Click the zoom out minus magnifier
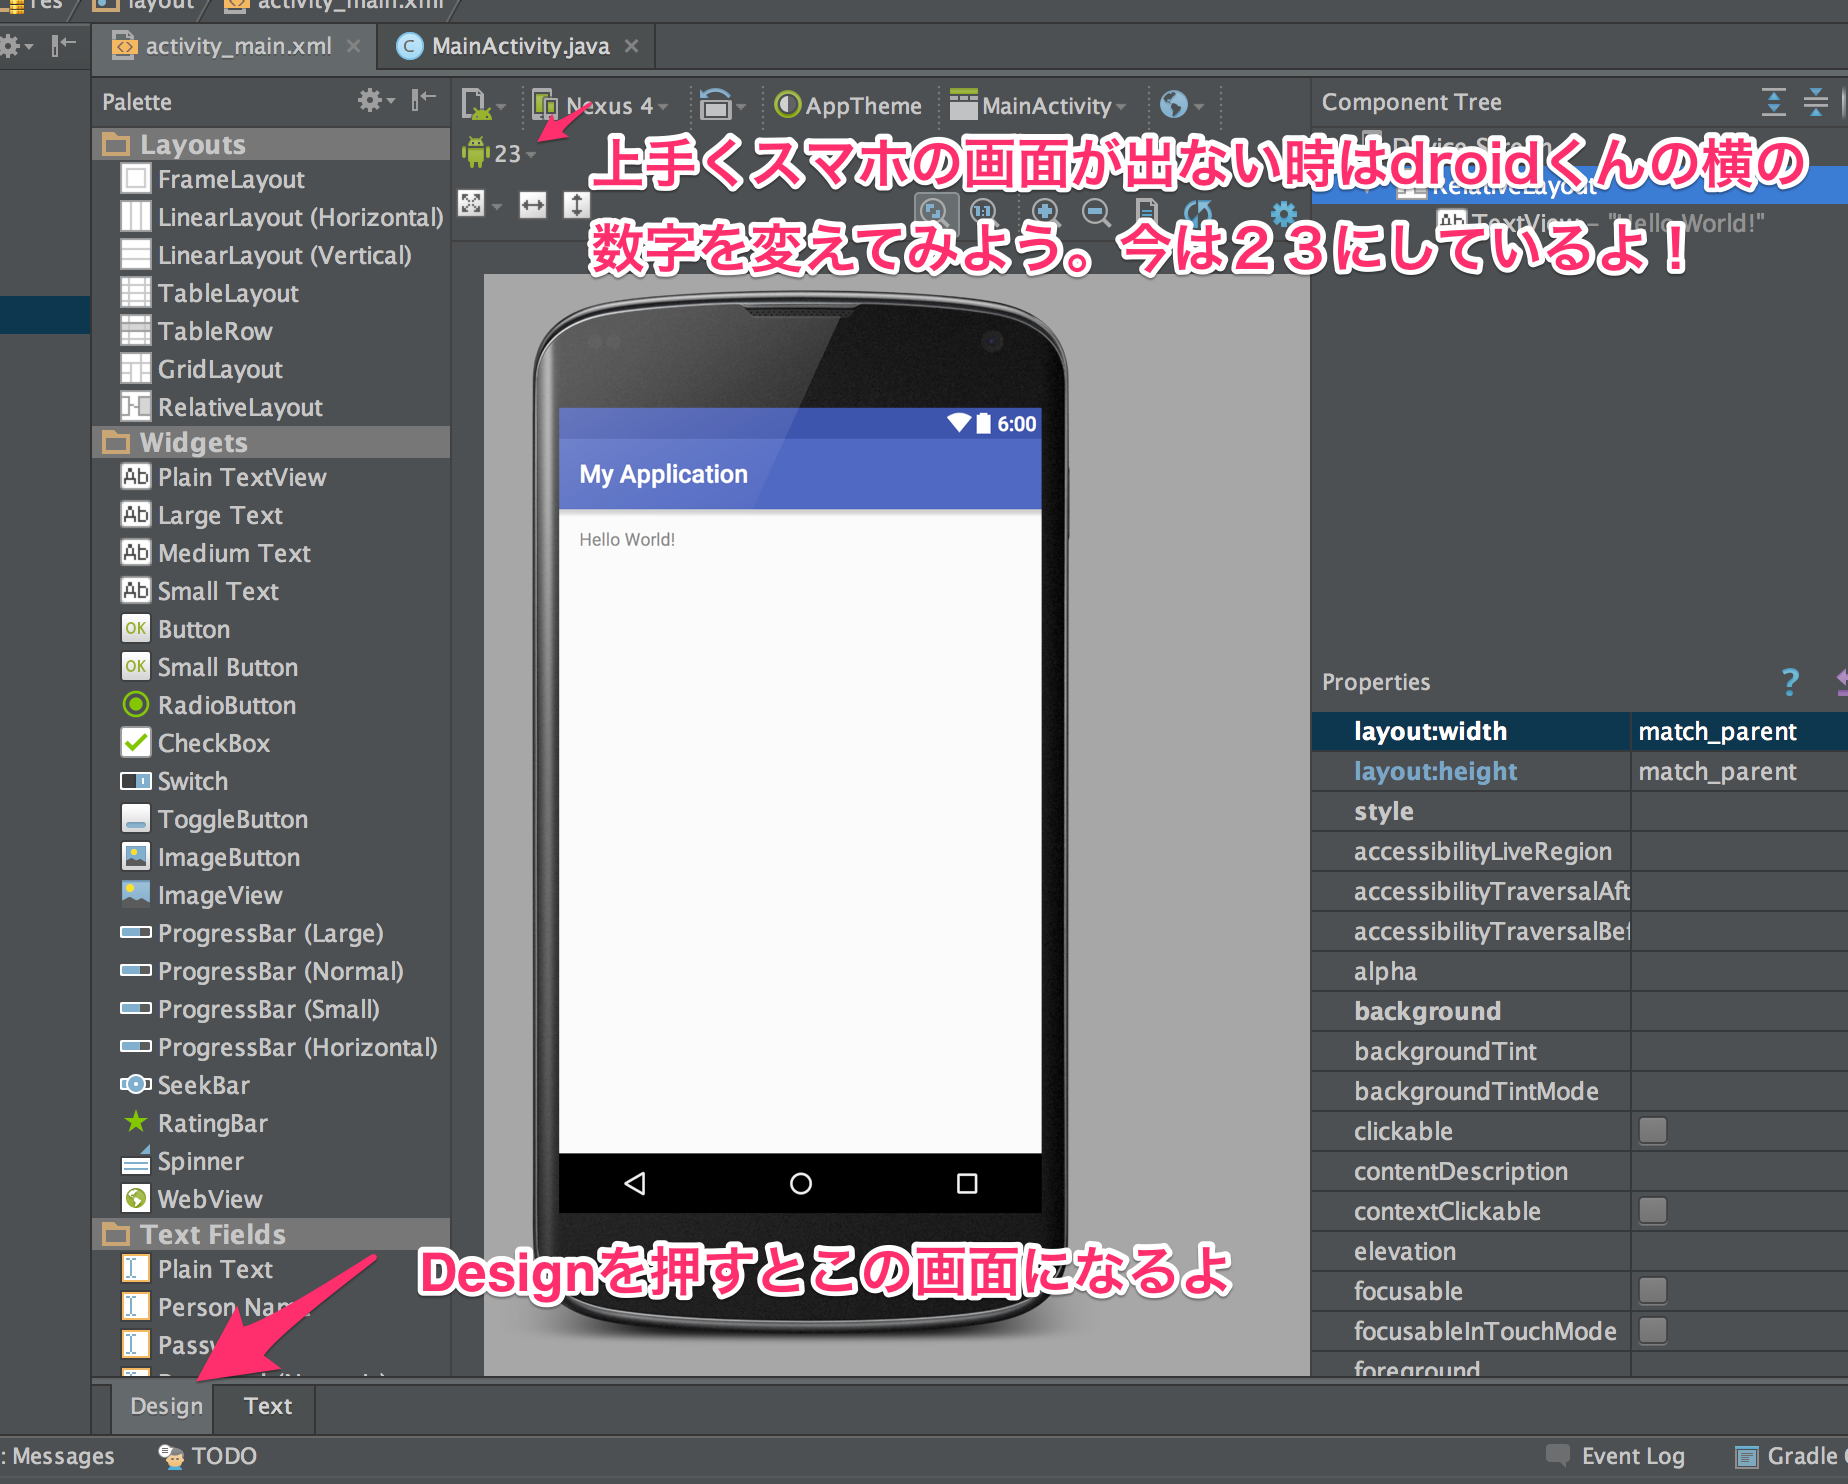 [1096, 211]
